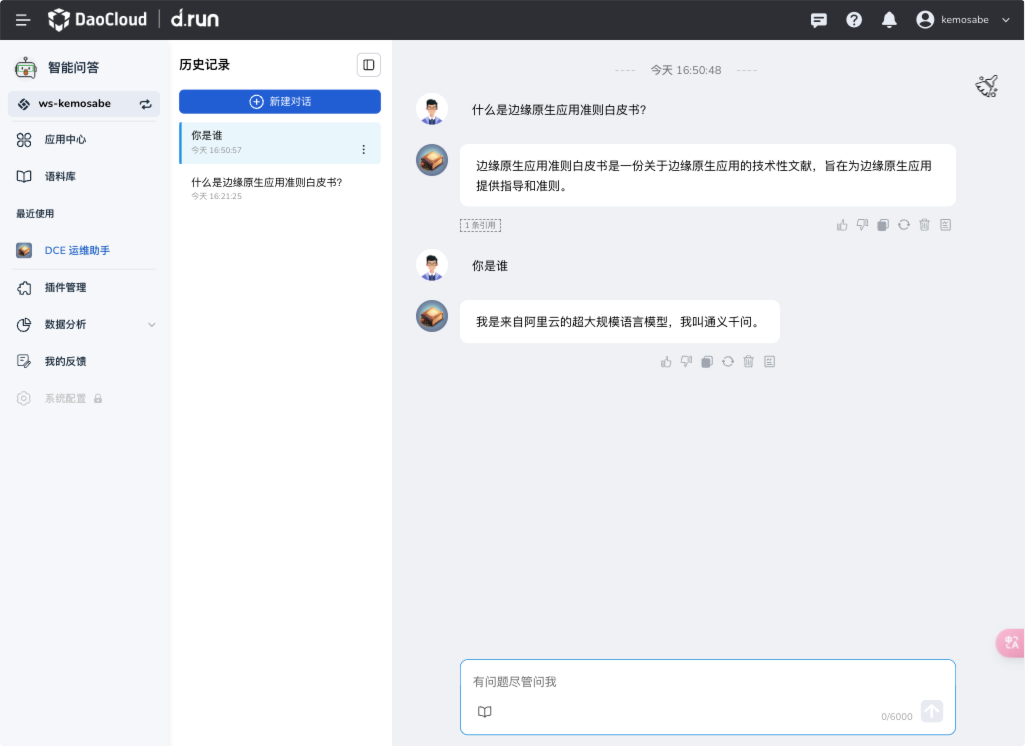Switch workspace using ws-kemosabe swap icon

pyautogui.click(x=145, y=104)
